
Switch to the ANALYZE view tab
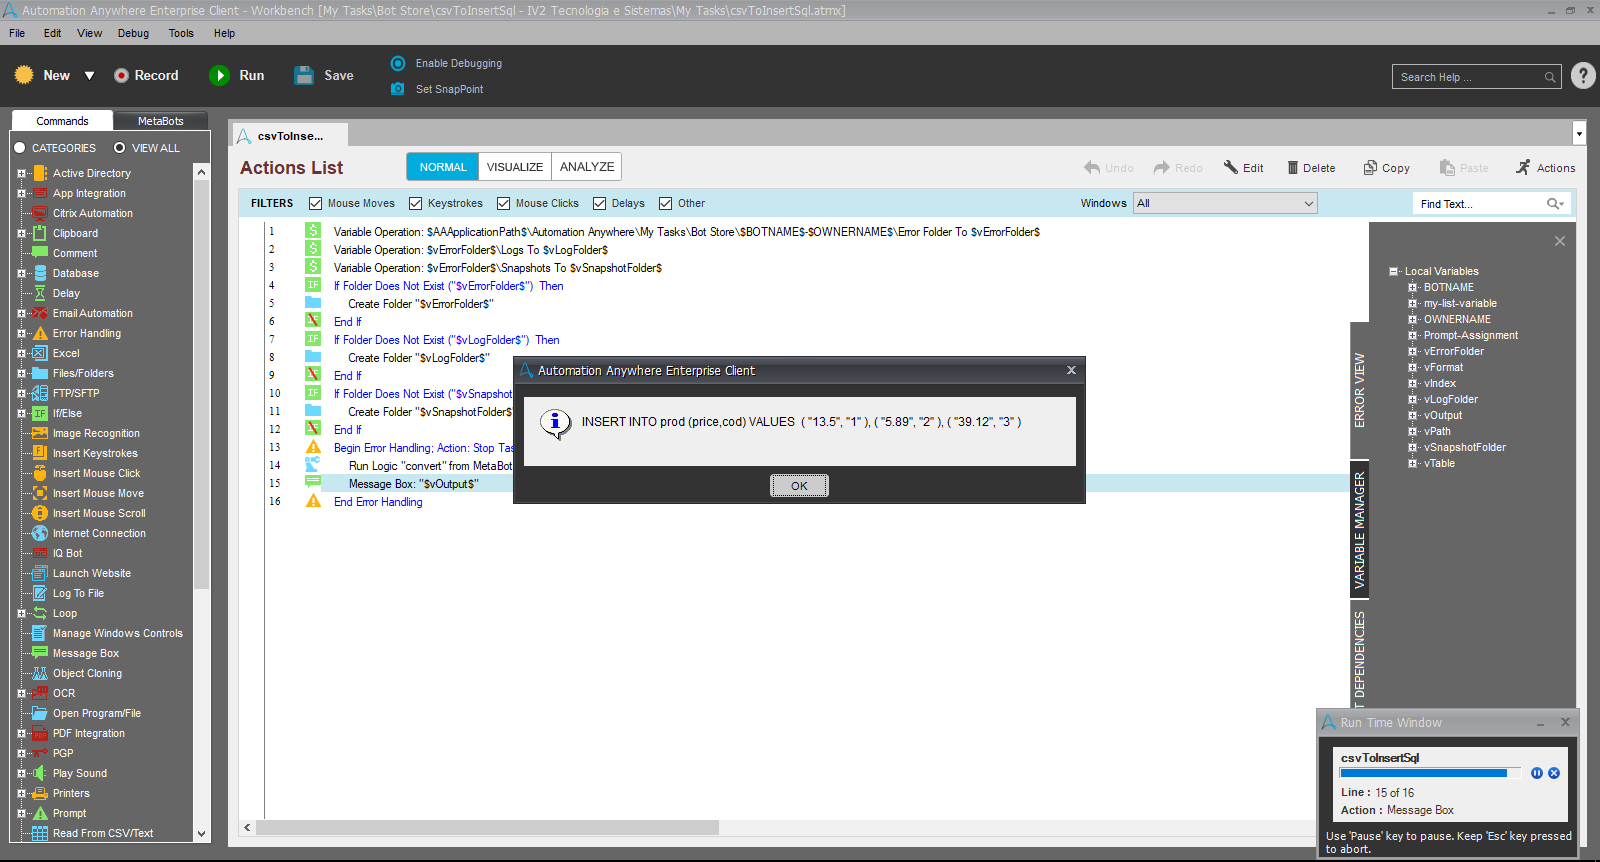(x=587, y=167)
